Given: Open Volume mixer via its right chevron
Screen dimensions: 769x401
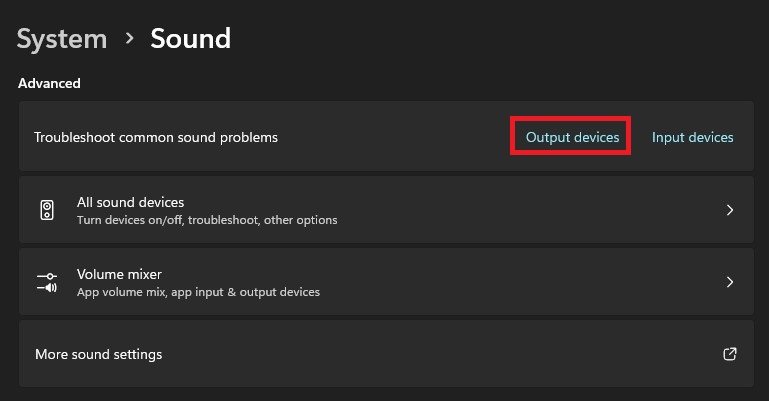Looking at the screenshot, I should point(730,282).
